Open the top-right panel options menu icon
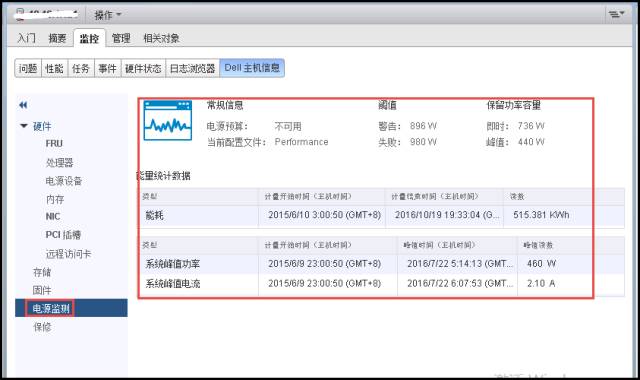Screen dimensions: 640x380 point(616,15)
